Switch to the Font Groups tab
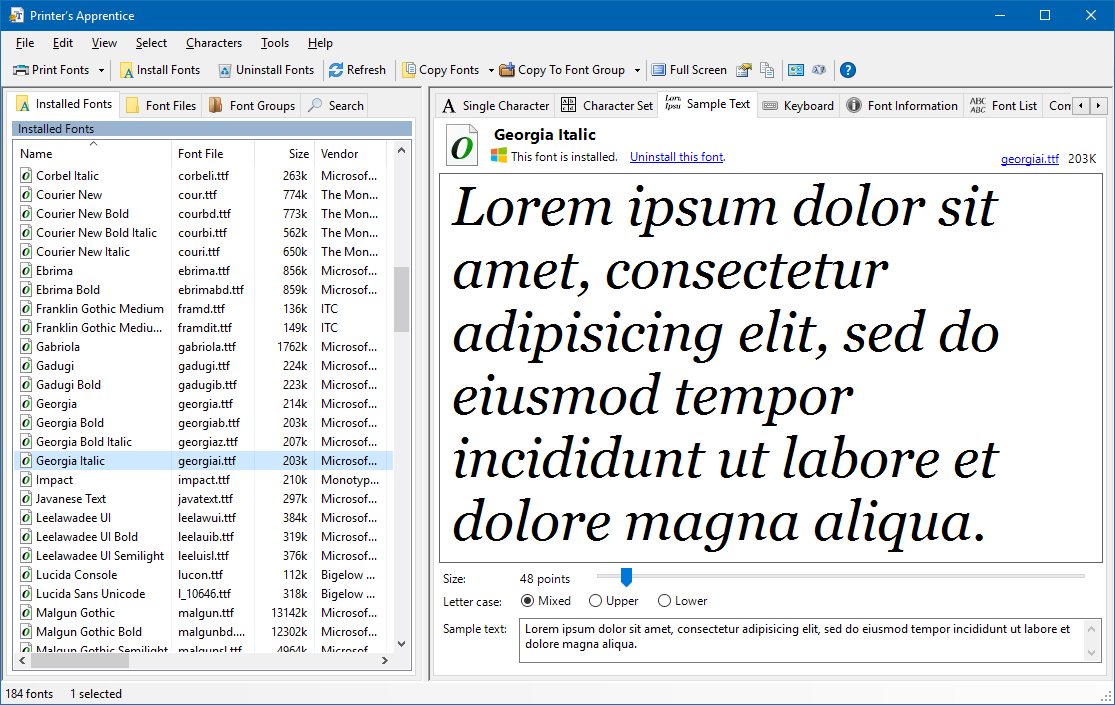The image size is (1115, 705). [252, 105]
